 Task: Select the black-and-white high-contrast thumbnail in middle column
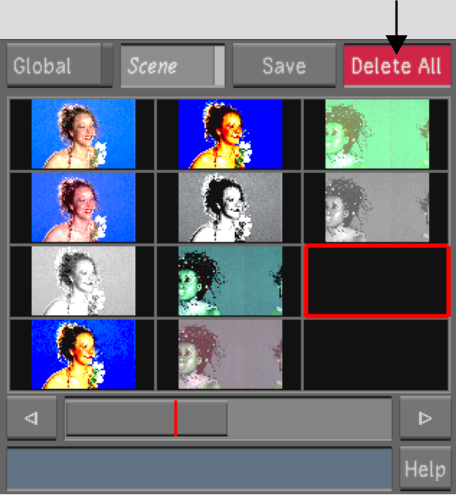pos(230,207)
